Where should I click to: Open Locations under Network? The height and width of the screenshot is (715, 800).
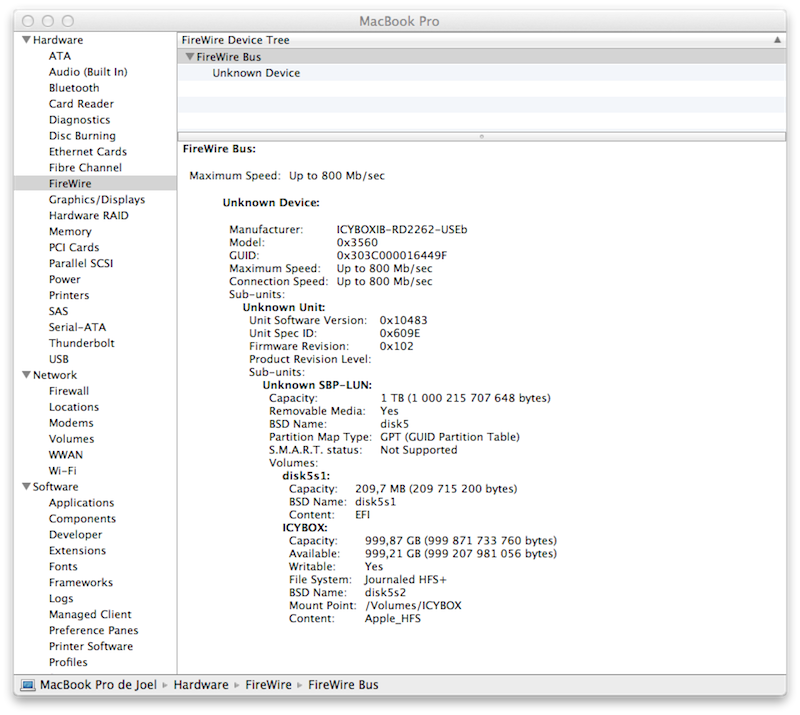(74, 407)
